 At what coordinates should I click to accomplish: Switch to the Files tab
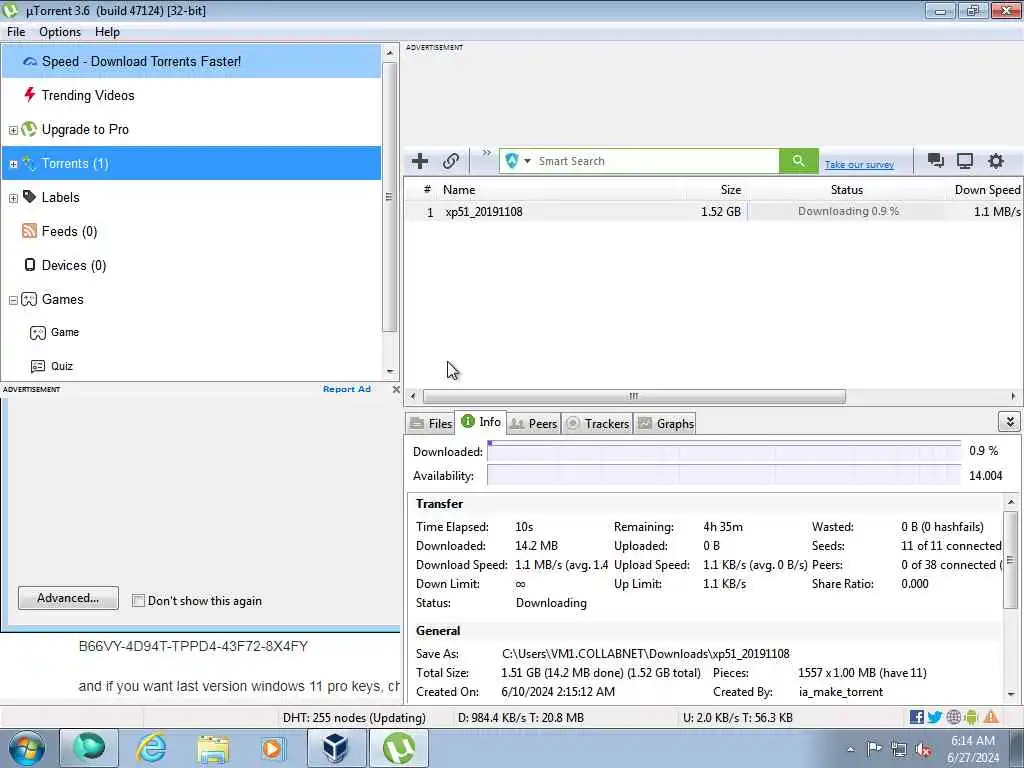(431, 423)
